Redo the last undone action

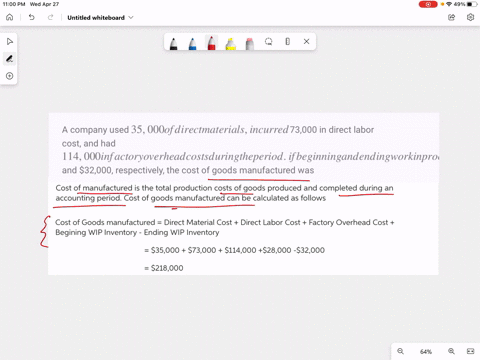pos(50,17)
